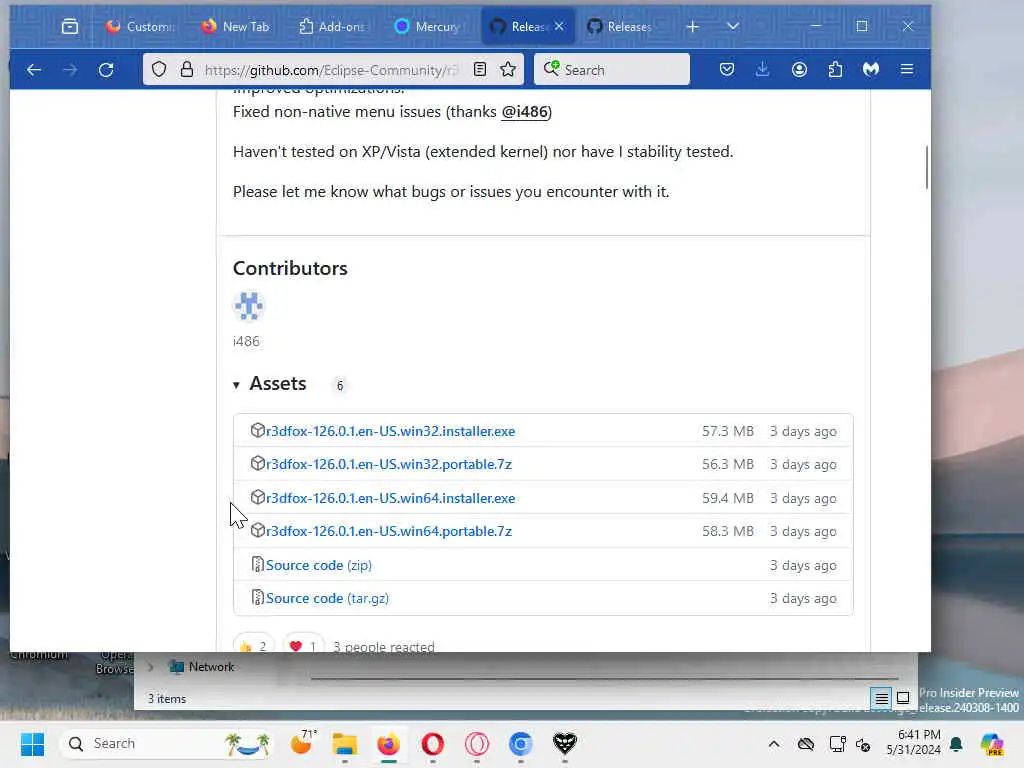Click the heart reaction button
This screenshot has width=1024, height=768.
click(303, 644)
